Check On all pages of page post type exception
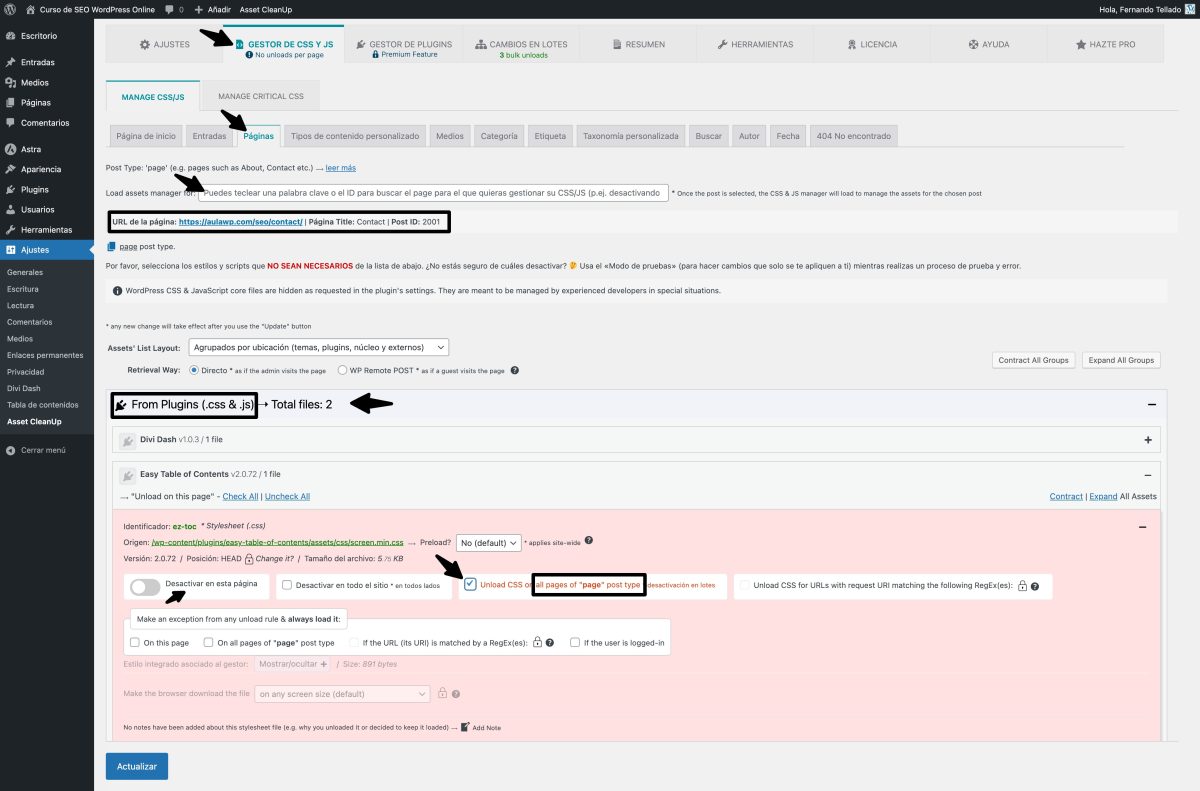 [209, 642]
